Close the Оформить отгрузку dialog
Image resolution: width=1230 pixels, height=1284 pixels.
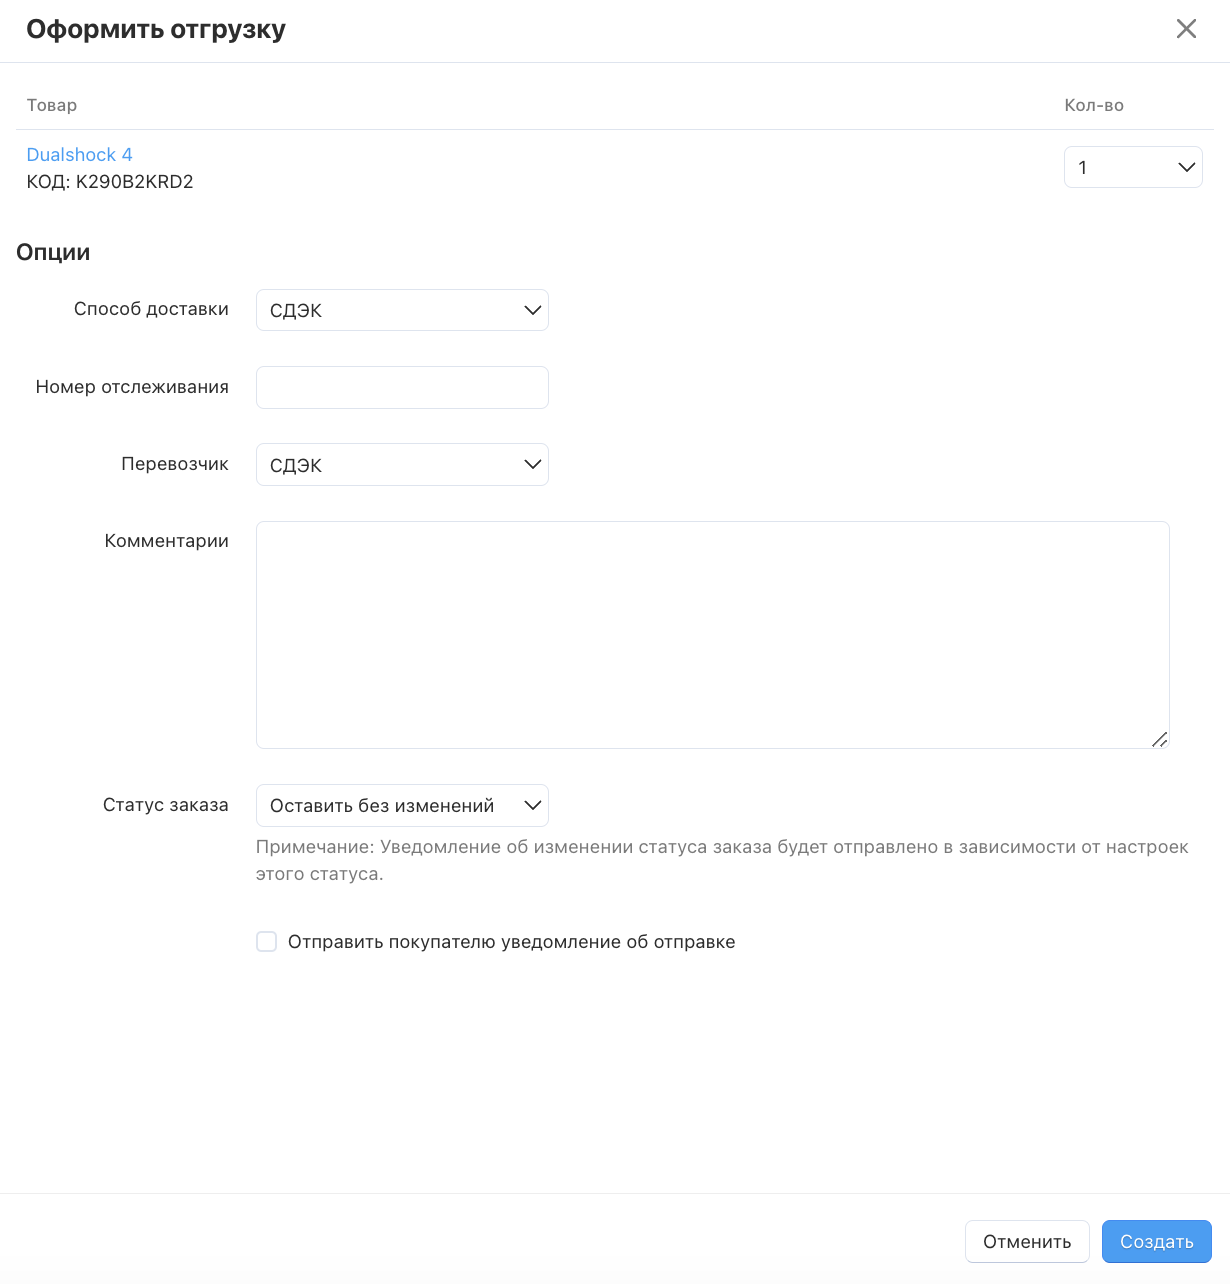(1186, 29)
